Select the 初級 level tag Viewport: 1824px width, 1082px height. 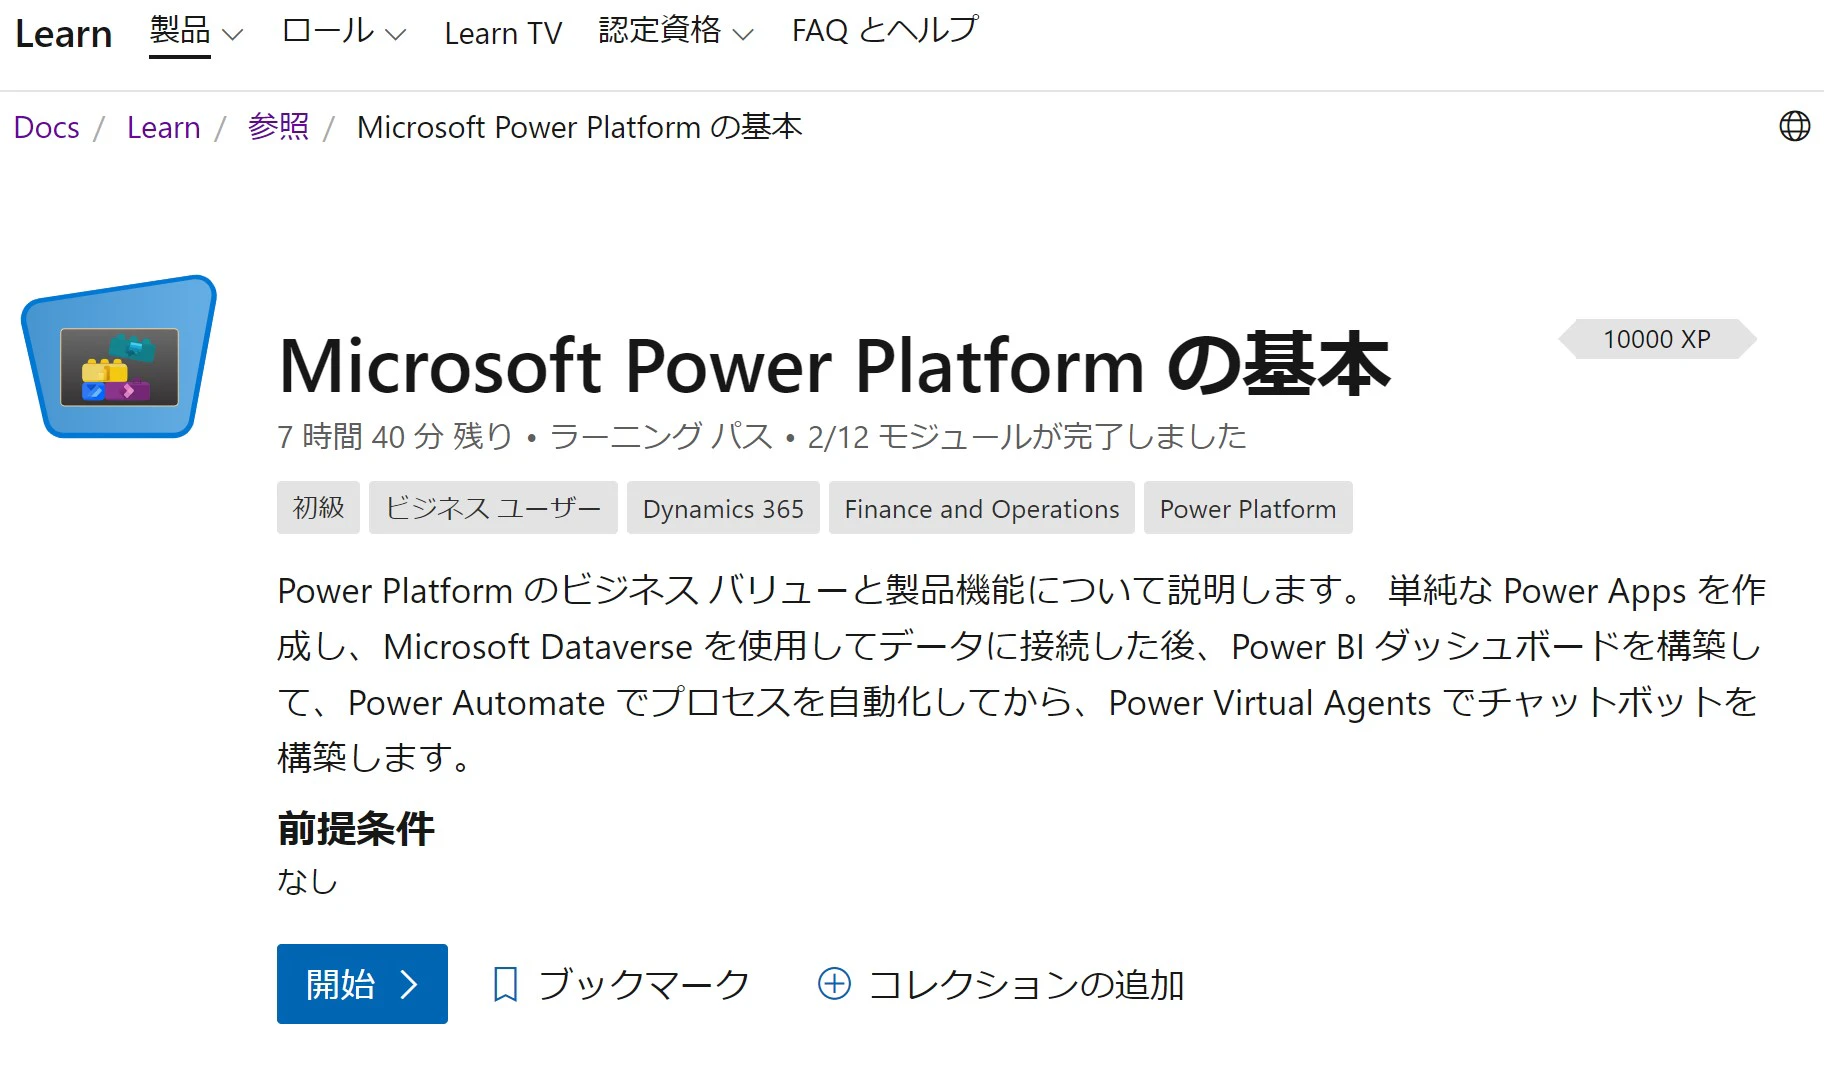coord(318,508)
